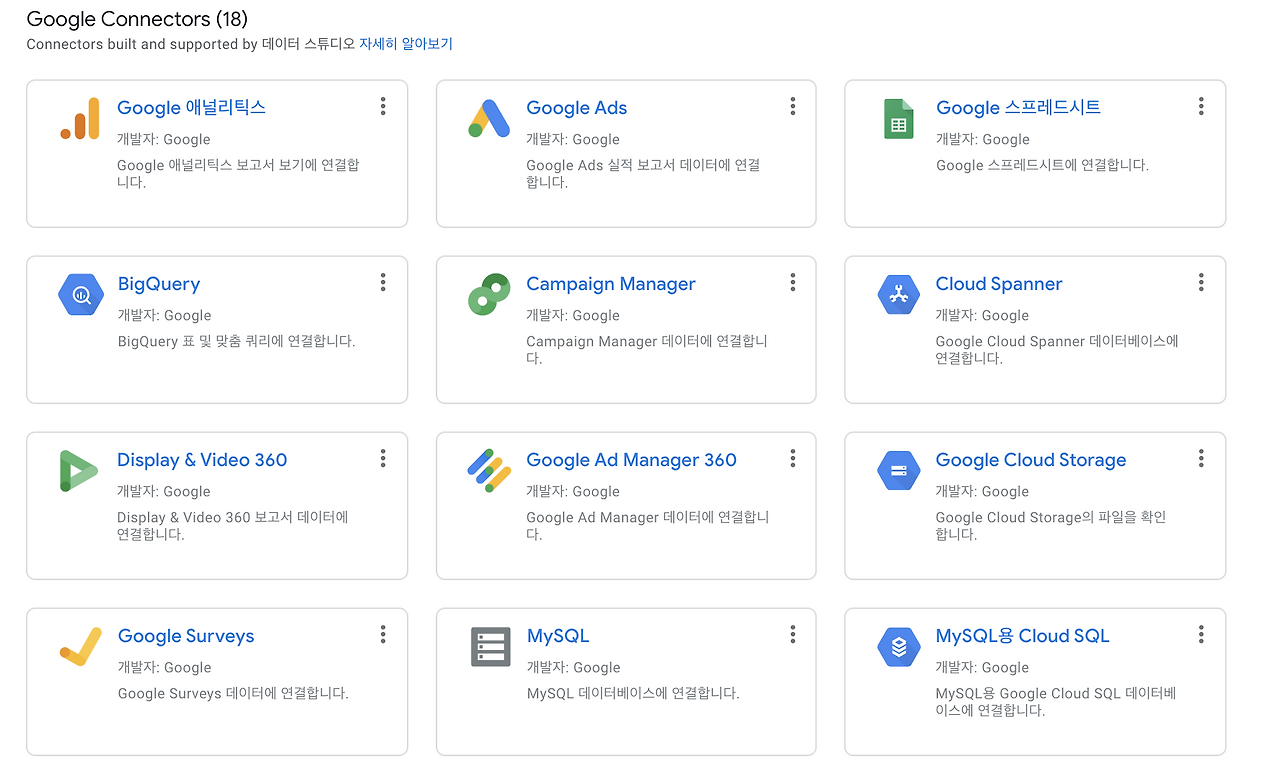This screenshot has height=772, width=1280.
Task: Choose the Google 스프레드시트 connector title
Action: click(x=1018, y=108)
